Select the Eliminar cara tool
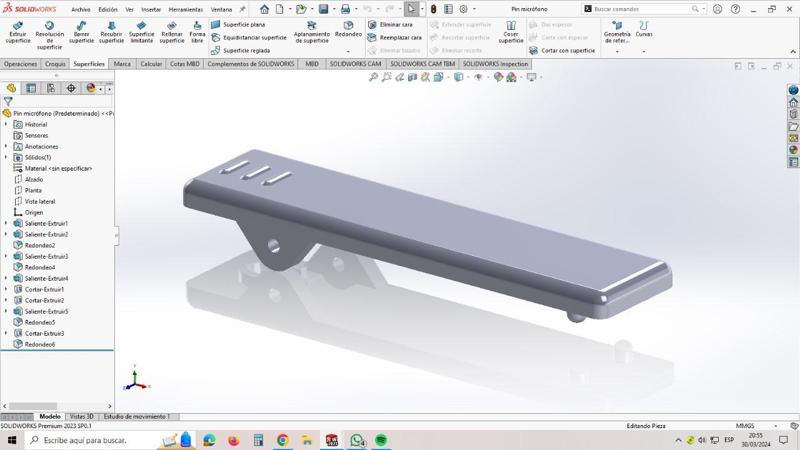The height and width of the screenshot is (450, 800). tap(390, 24)
